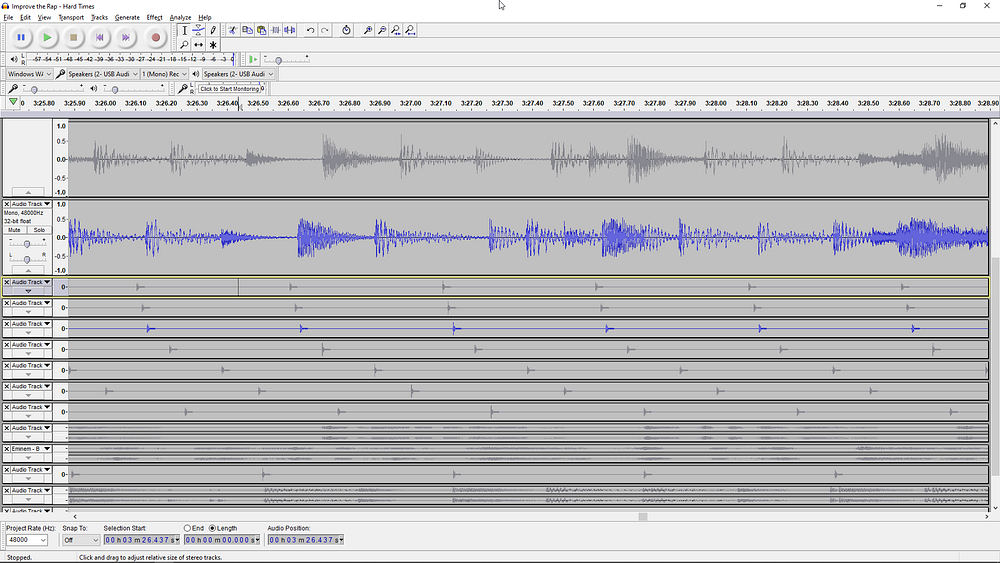Select the Envelope tool

click(198, 30)
